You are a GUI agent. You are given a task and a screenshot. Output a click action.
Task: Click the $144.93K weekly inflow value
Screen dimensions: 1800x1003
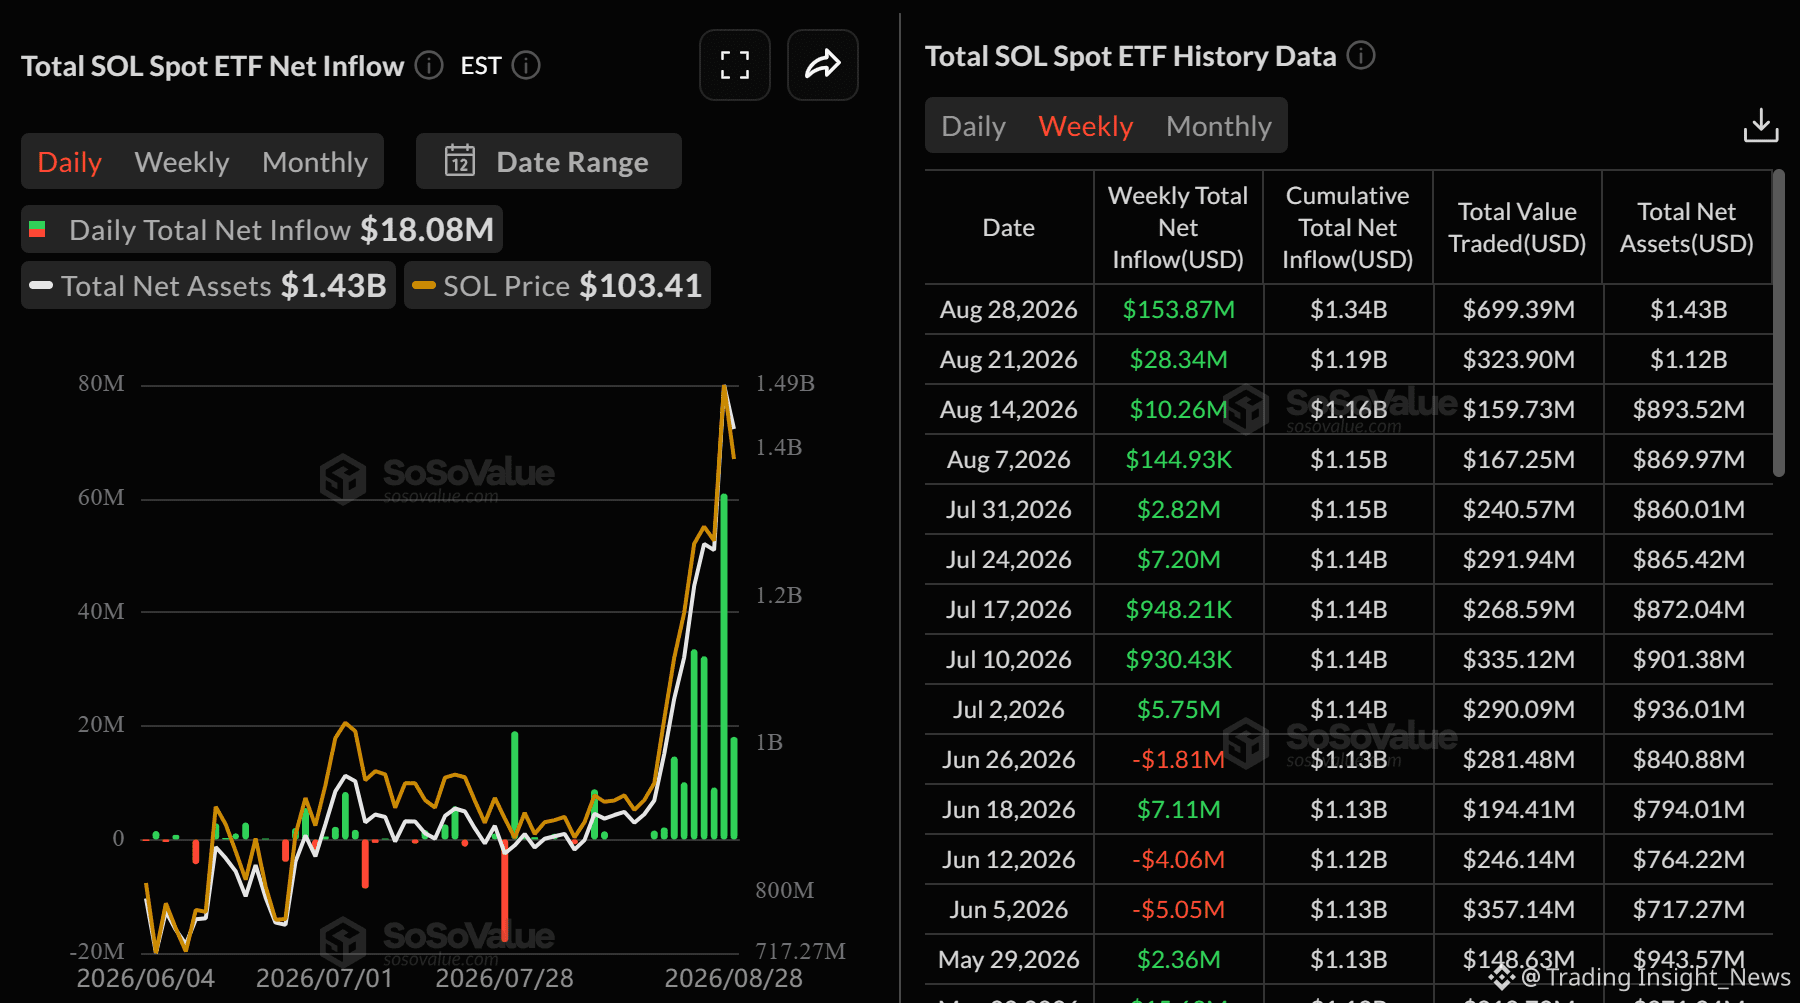[1179, 460]
